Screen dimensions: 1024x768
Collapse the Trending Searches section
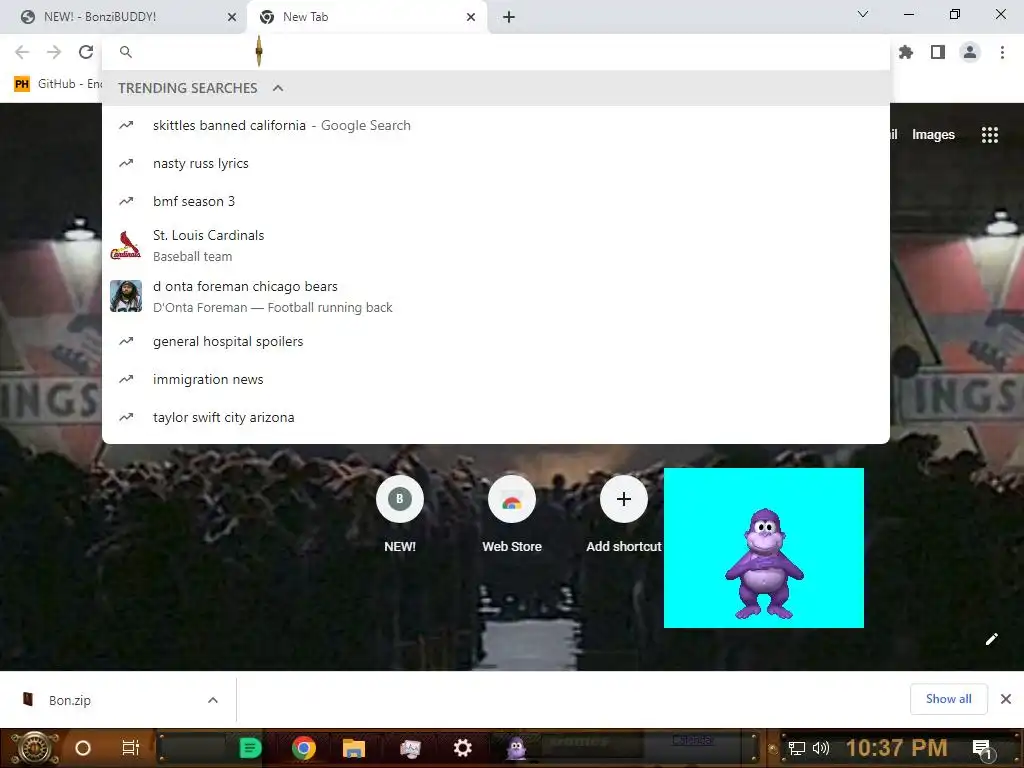[x=278, y=88]
